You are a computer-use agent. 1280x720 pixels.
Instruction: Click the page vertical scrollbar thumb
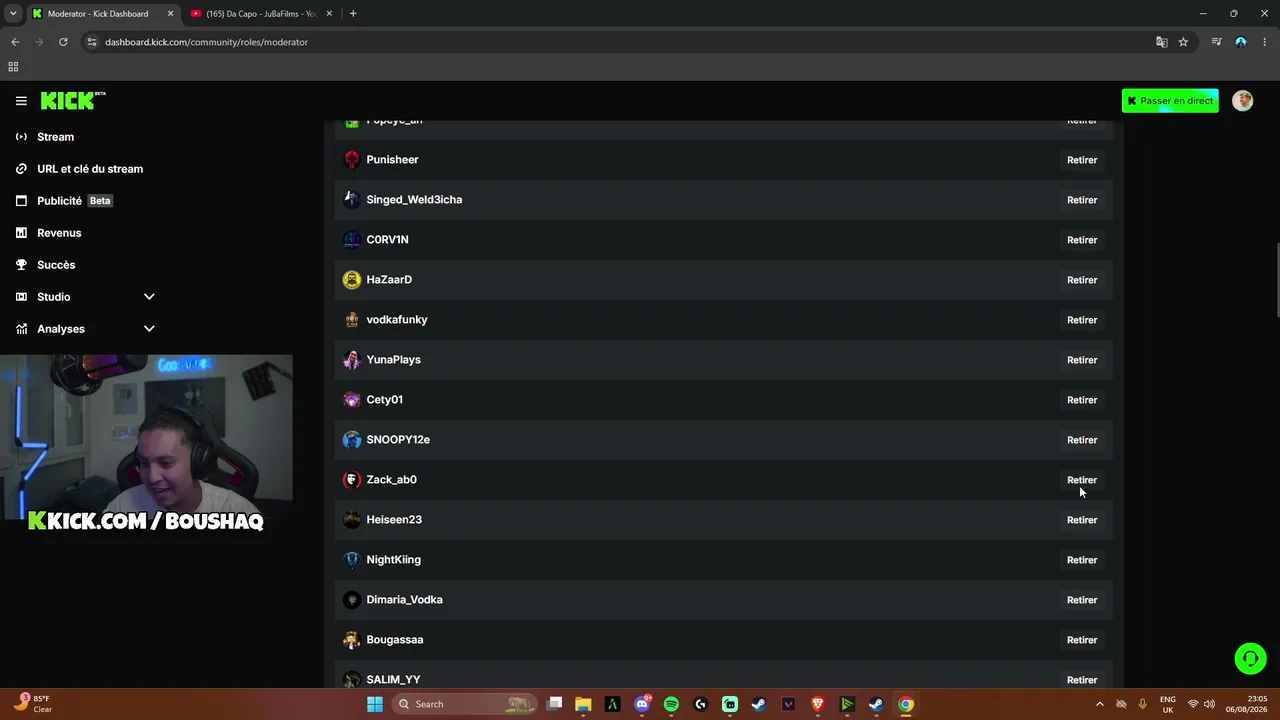[x=1276, y=279]
